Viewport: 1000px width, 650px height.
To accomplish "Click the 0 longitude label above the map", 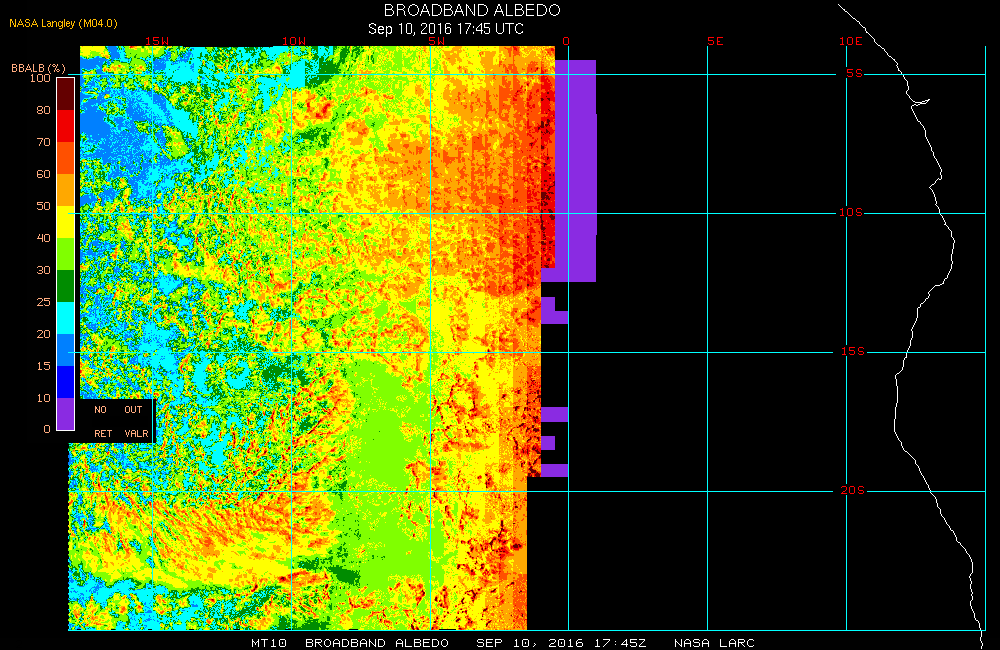I will pos(566,41).
